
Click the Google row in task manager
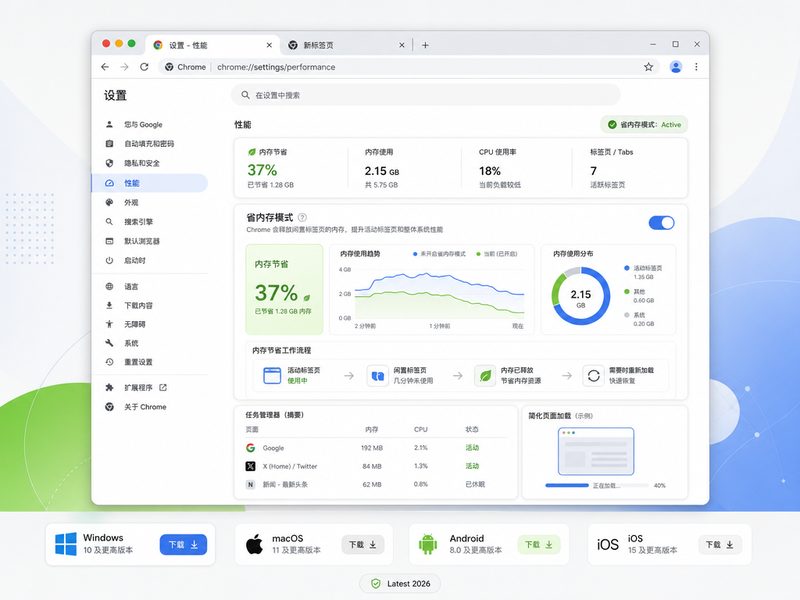click(377, 447)
